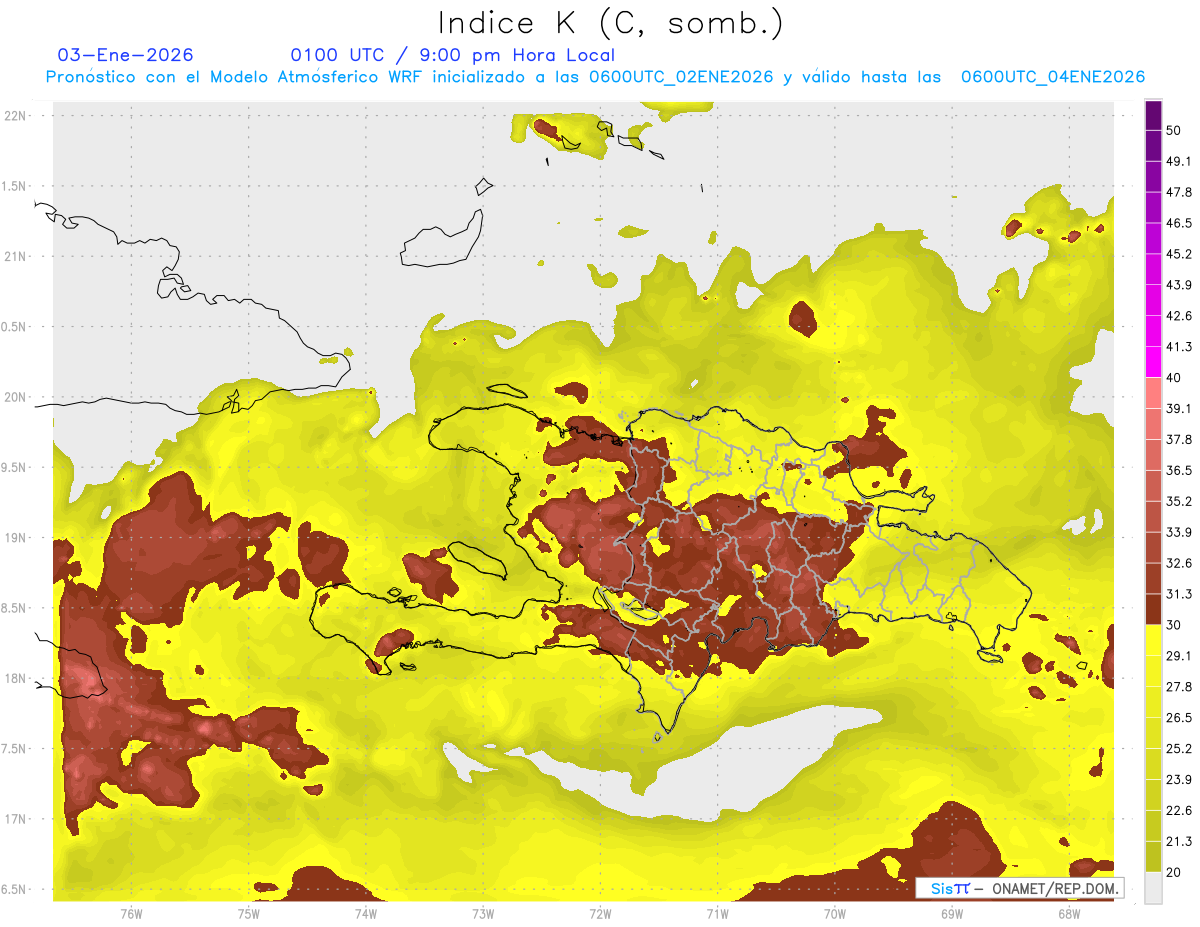Click the colorbar value "25.2"

(1179, 749)
